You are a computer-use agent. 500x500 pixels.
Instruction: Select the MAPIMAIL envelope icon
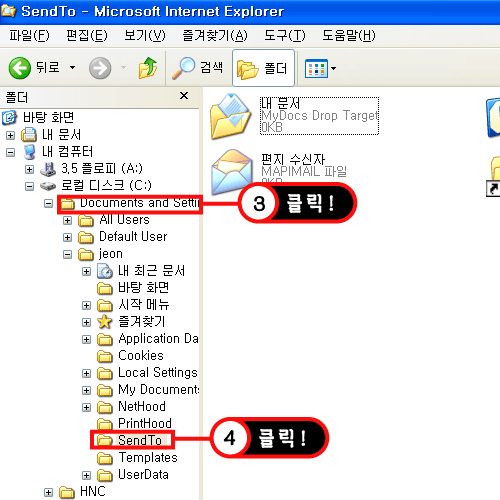[232, 172]
